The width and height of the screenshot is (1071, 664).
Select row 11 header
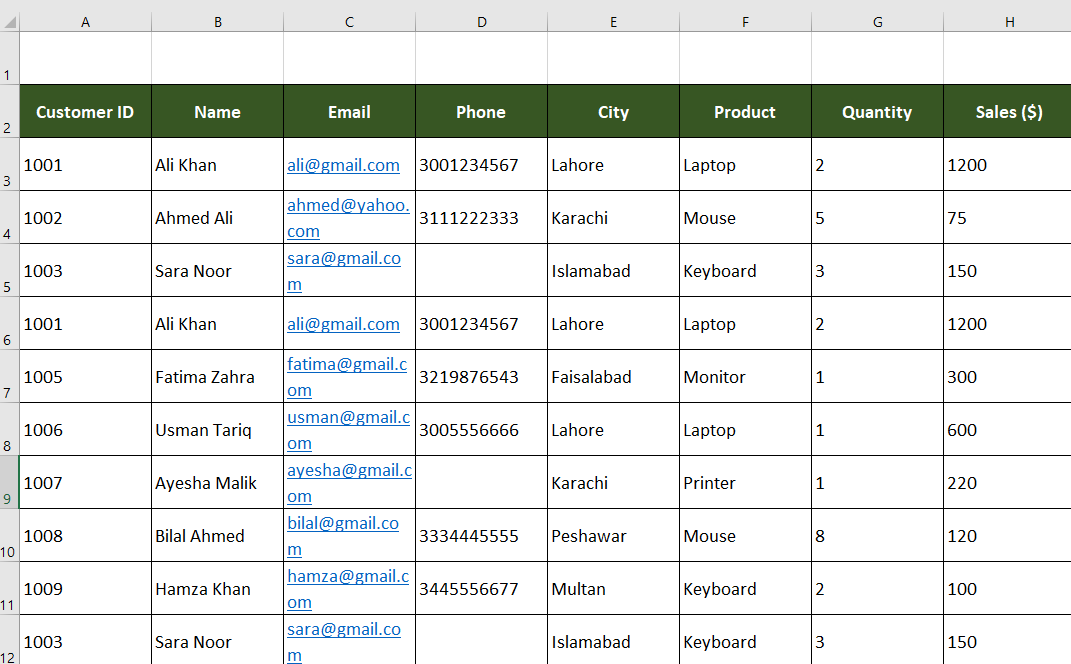pos(10,588)
